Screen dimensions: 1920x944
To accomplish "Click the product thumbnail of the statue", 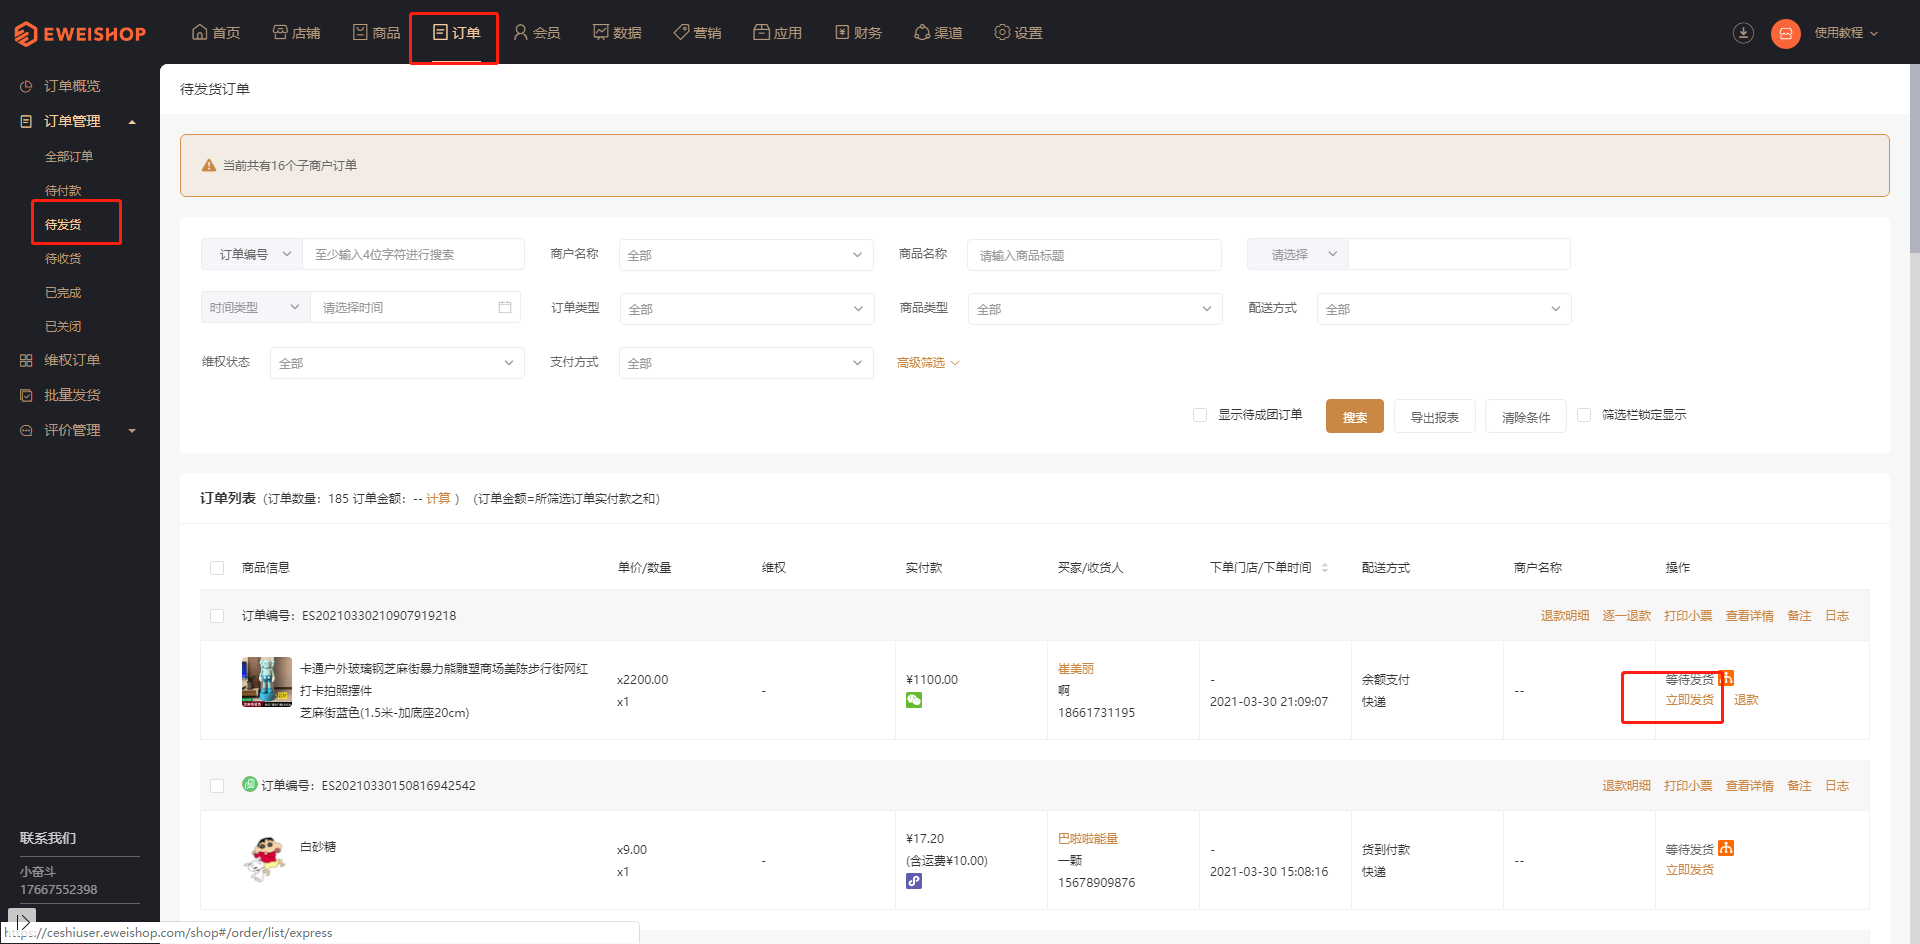I will click(x=267, y=682).
